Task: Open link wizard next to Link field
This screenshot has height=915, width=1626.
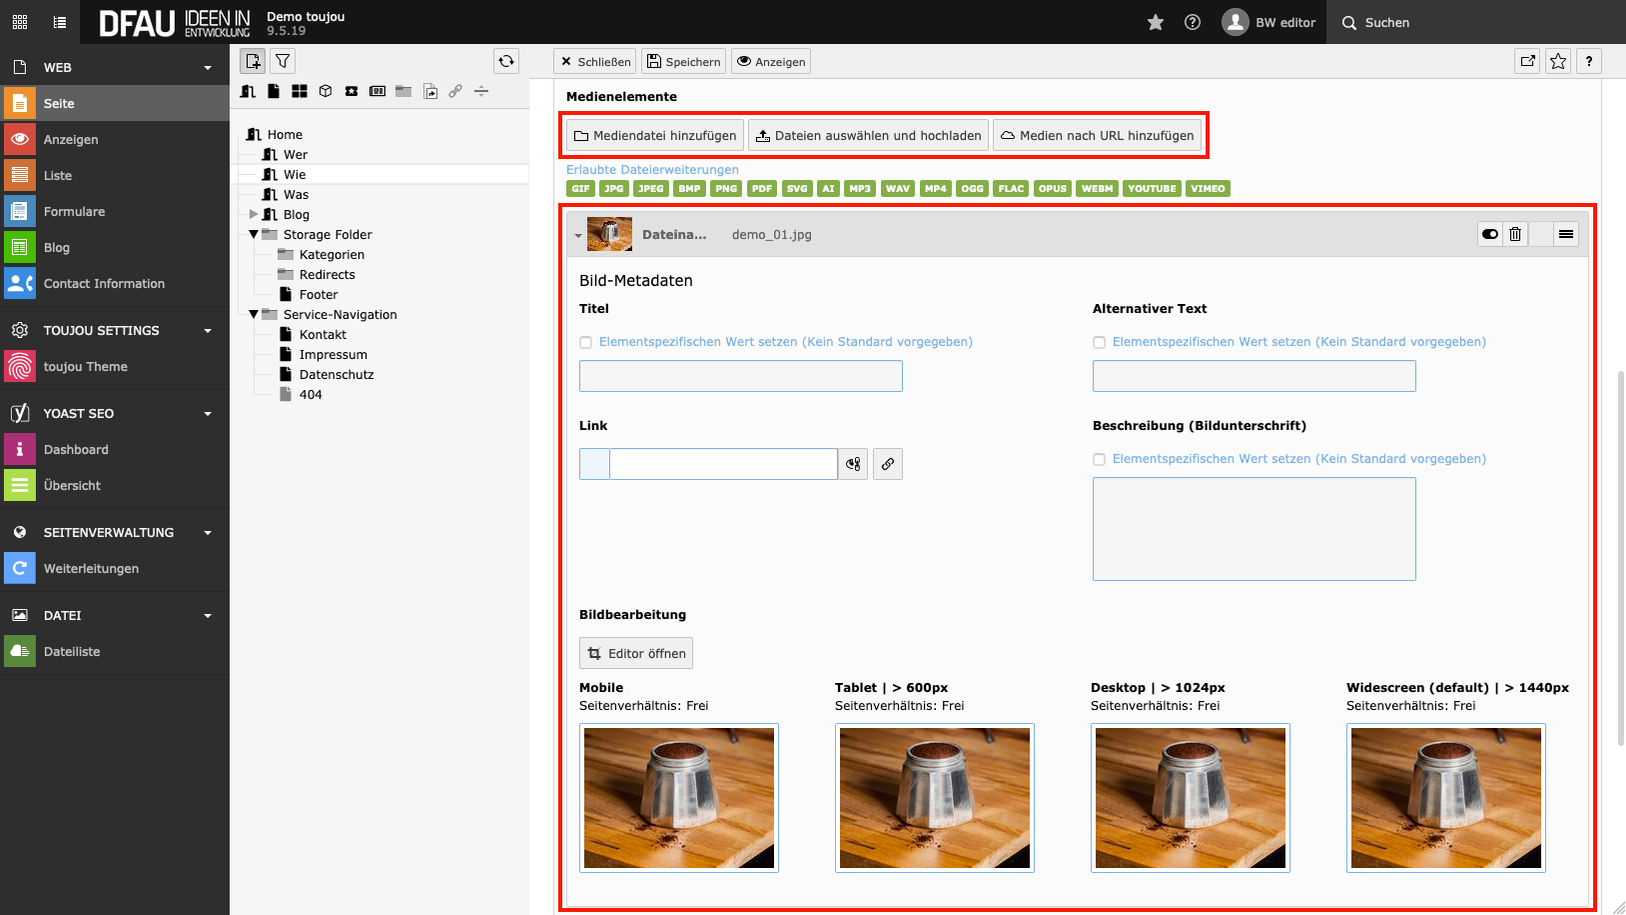Action: (x=887, y=464)
